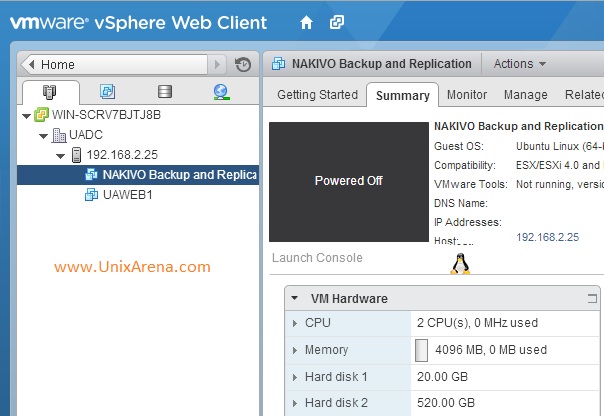Screen dimensions: 604x416
Task: Click the 'DNS Name:' label
Action: click(x=461, y=203)
